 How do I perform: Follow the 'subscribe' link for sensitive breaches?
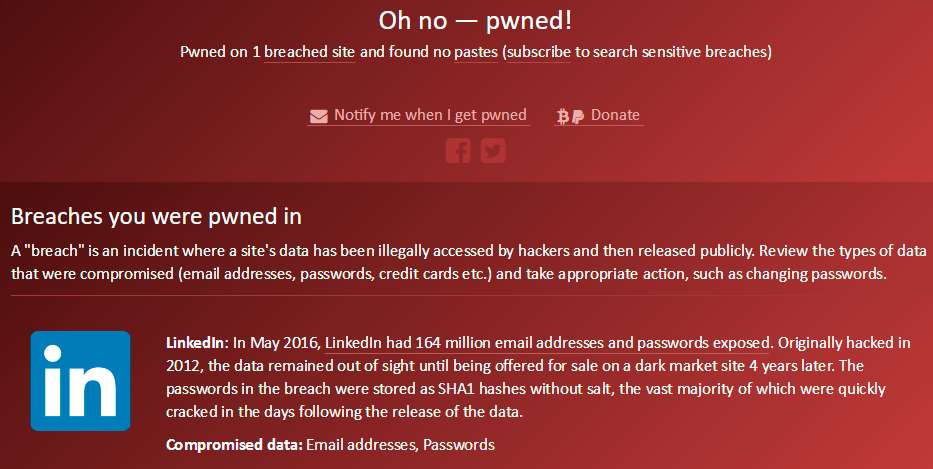click(x=539, y=52)
